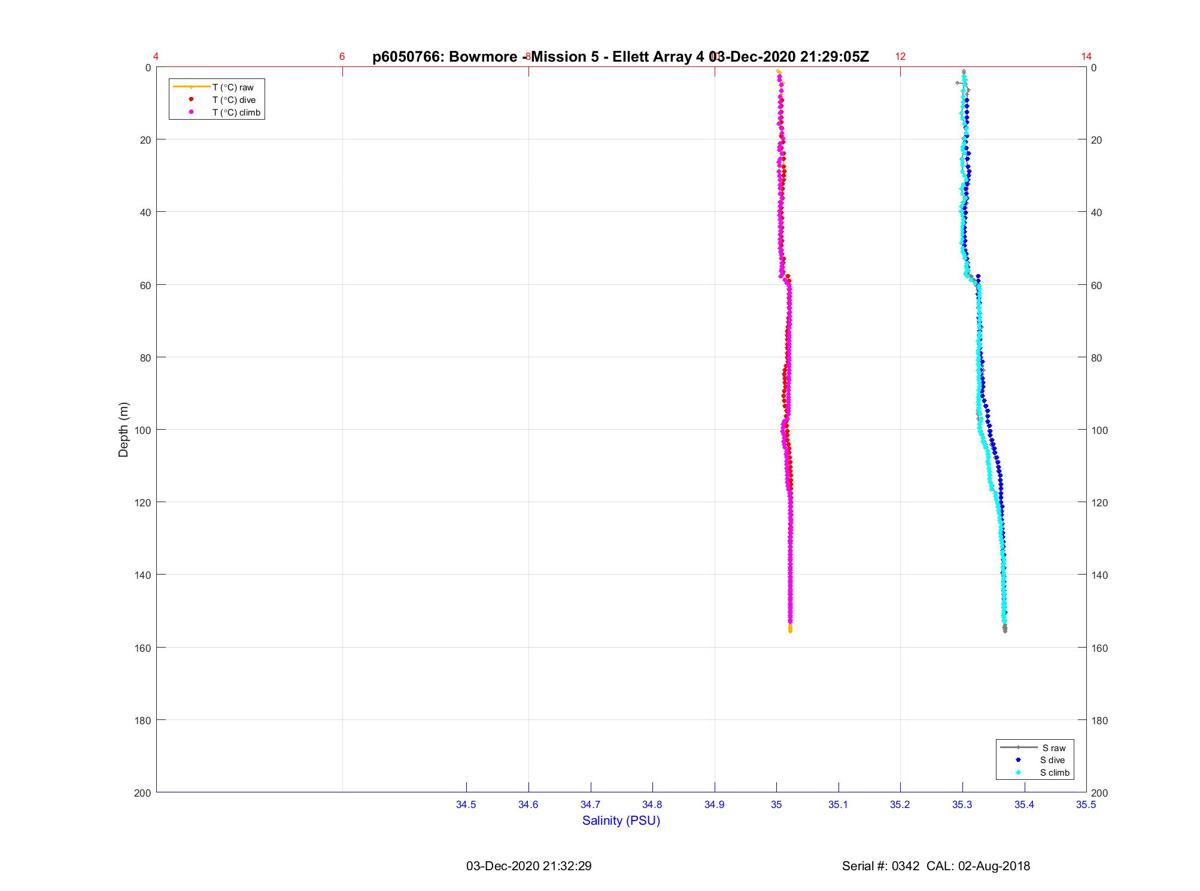
Task: Click the 34.9 salinity tick label
Action: point(714,804)
